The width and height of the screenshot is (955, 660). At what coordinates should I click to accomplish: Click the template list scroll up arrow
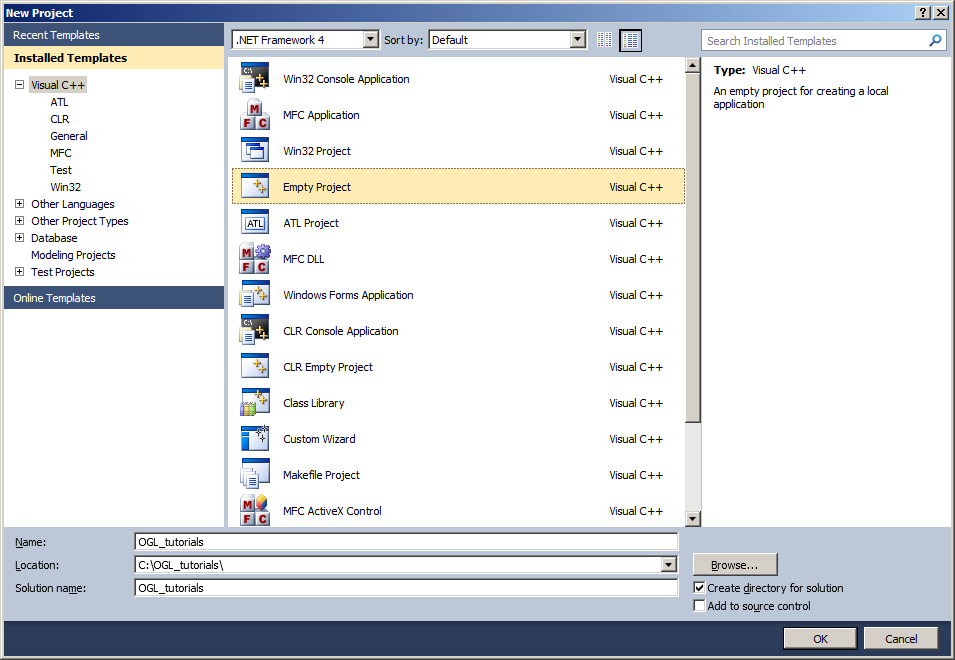(692, 65)
